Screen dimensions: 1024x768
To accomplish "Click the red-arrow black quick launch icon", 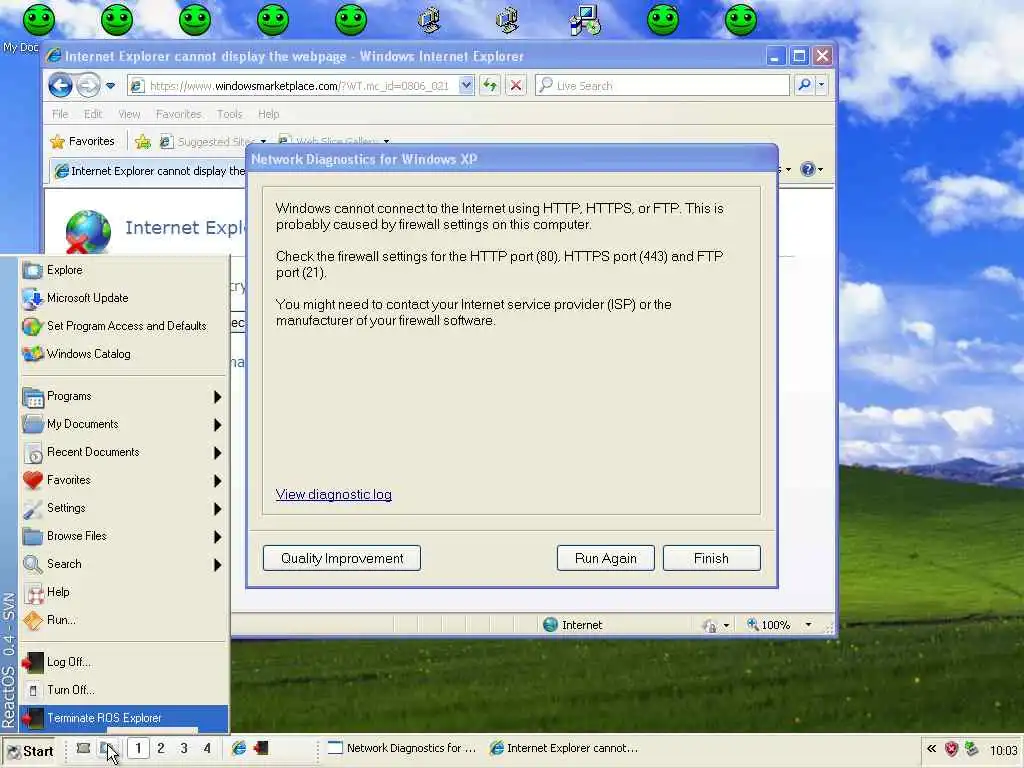I will click(261, 748).
